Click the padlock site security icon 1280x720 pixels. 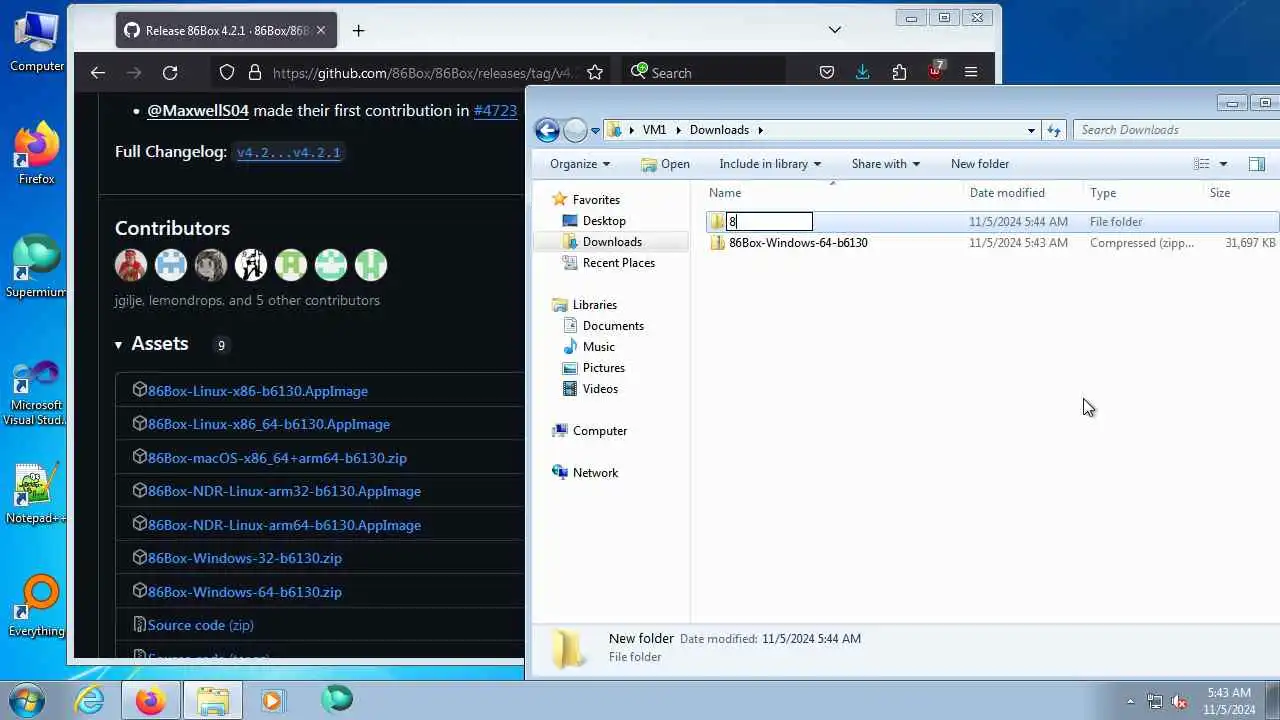click(x=254, y=72)
